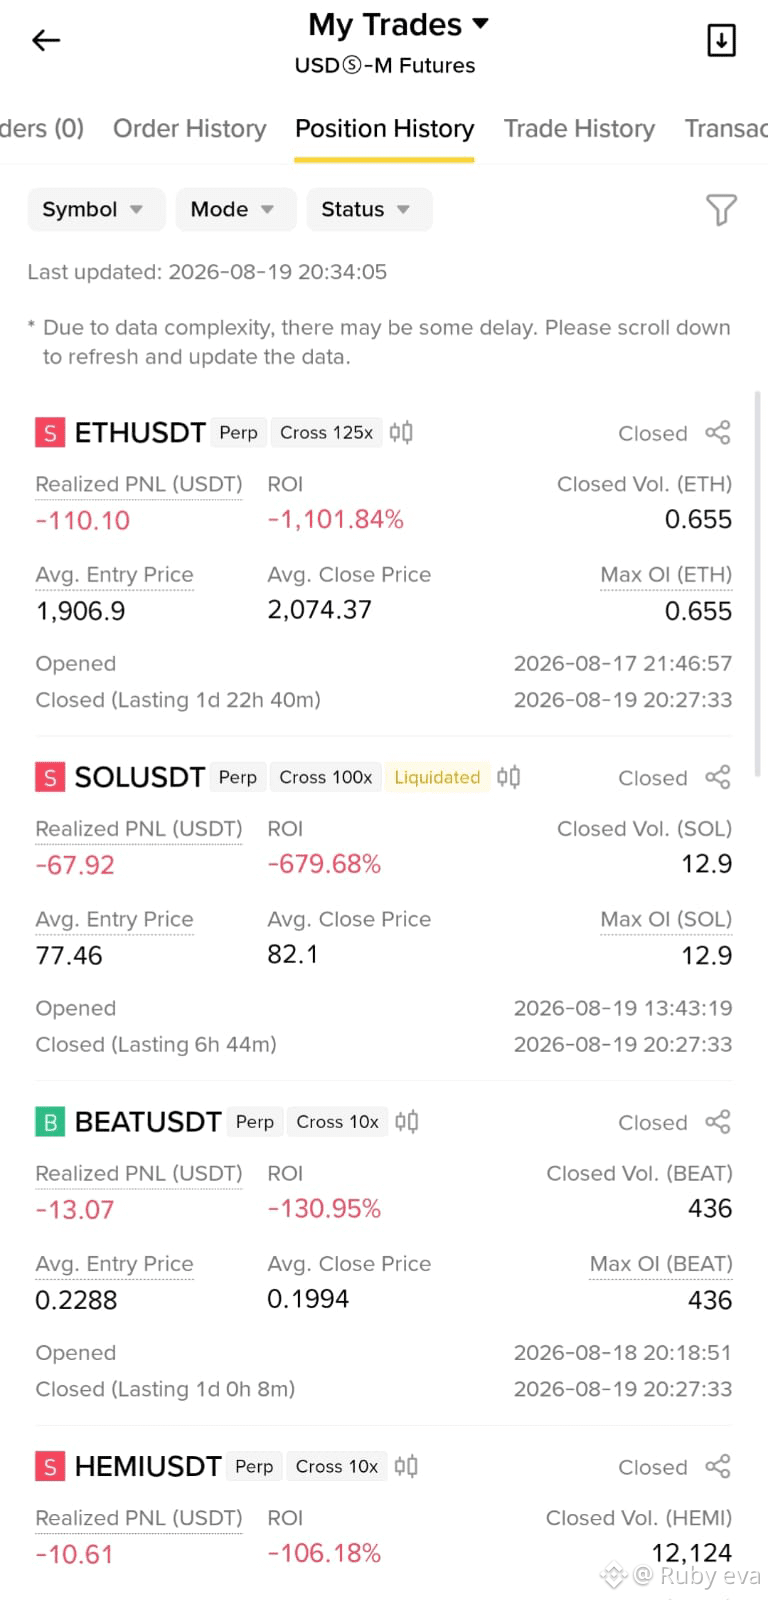Download trade history via export icon
768x1600 pixels.
point(721,40)
